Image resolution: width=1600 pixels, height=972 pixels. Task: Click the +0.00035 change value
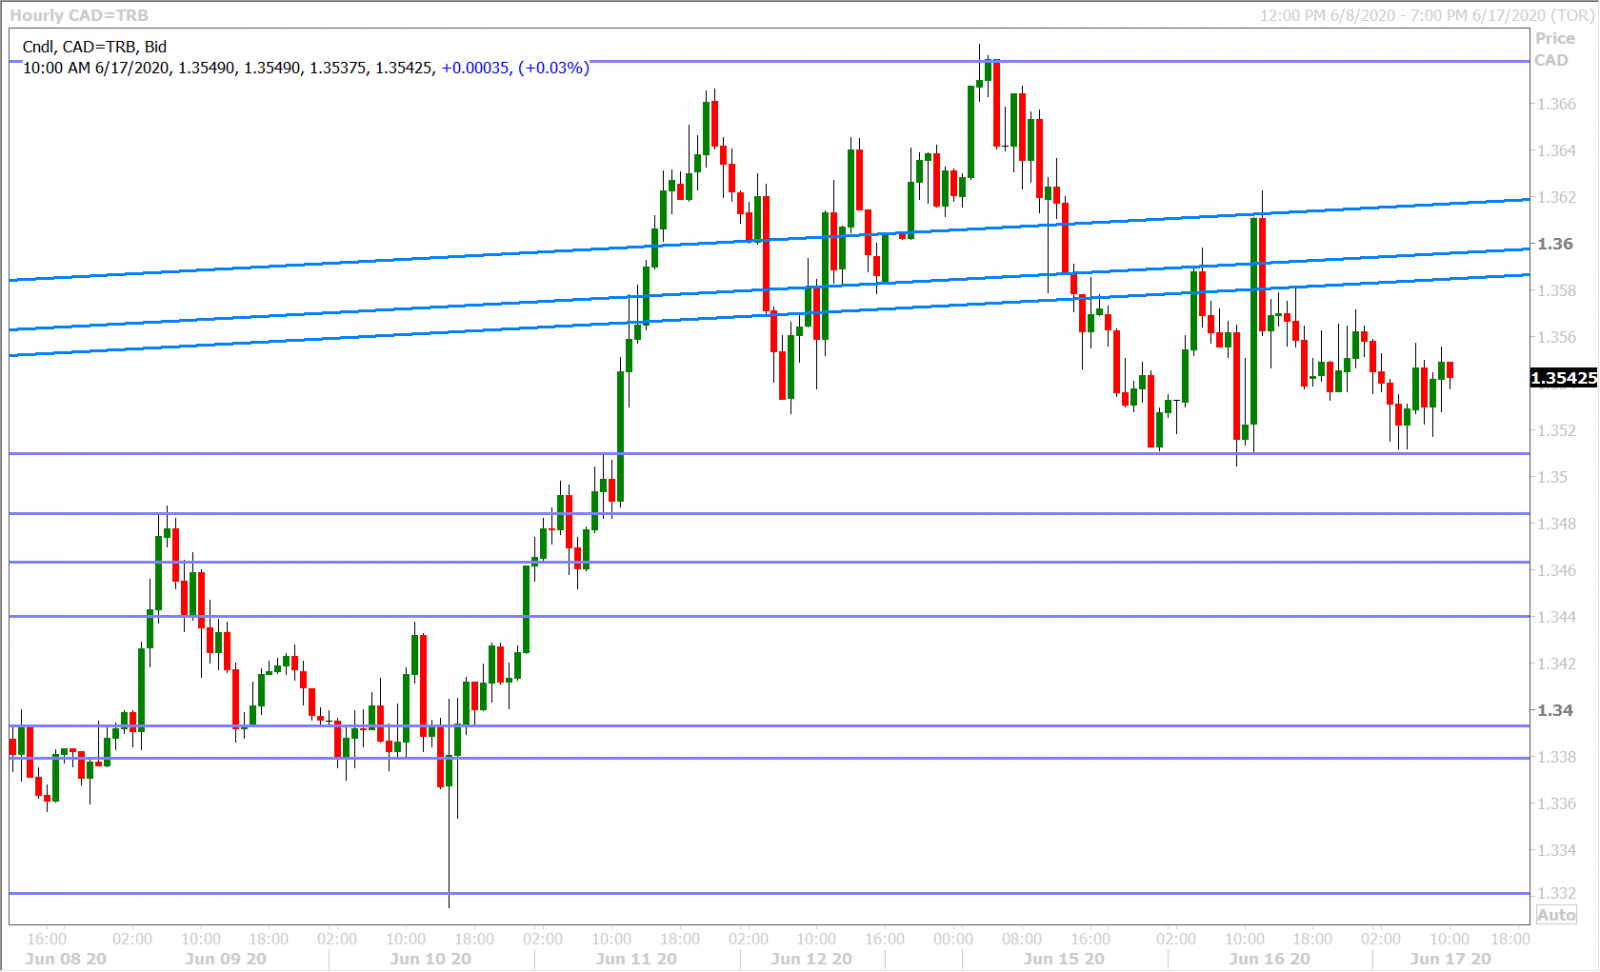[x=476, y=68]
